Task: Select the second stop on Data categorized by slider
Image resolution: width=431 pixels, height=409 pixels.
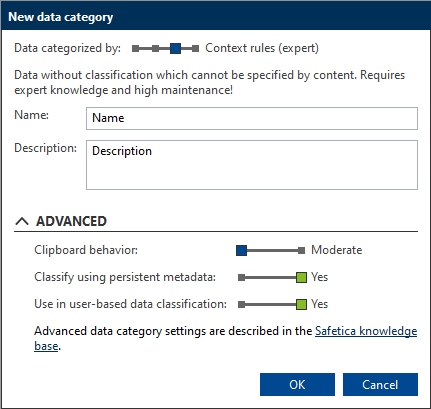Action: coord(155,49)
